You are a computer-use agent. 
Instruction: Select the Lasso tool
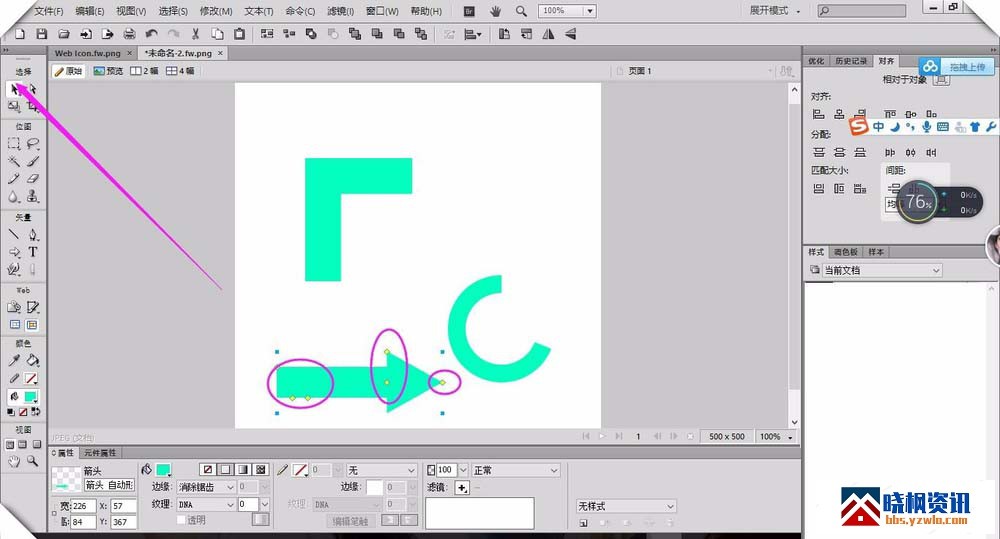point(33,144)
